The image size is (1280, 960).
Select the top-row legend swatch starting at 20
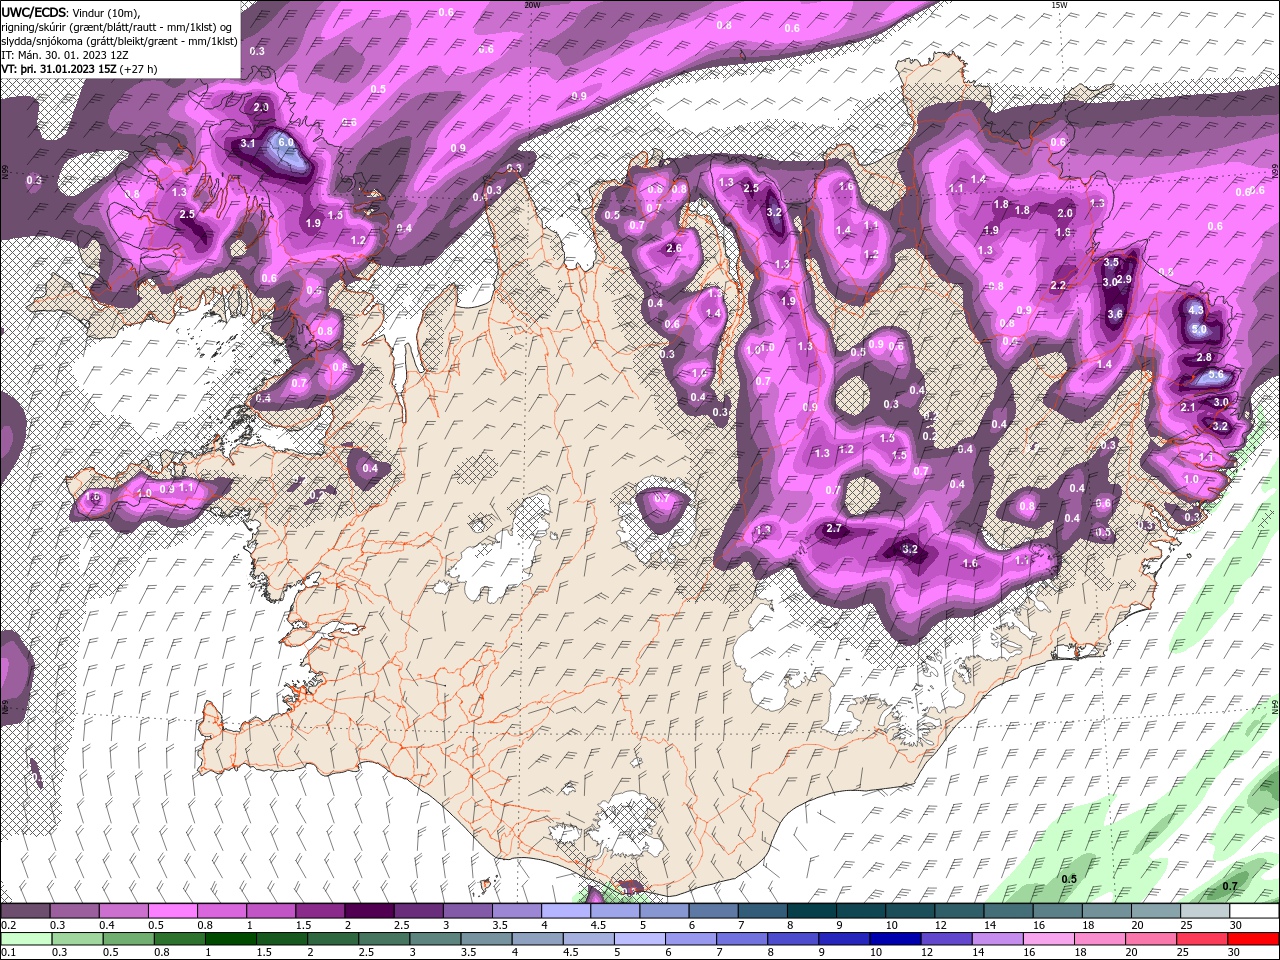(1156, 911)
